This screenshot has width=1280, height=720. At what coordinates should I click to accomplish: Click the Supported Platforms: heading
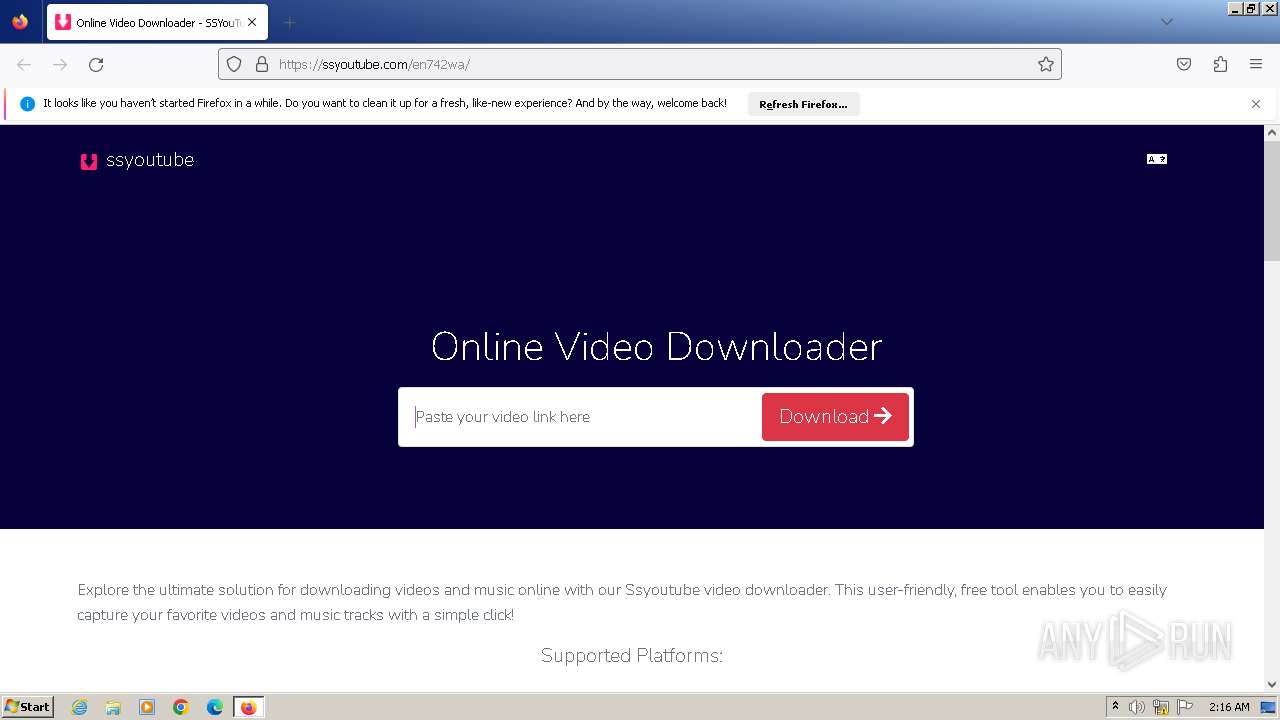tap(632, 656)
